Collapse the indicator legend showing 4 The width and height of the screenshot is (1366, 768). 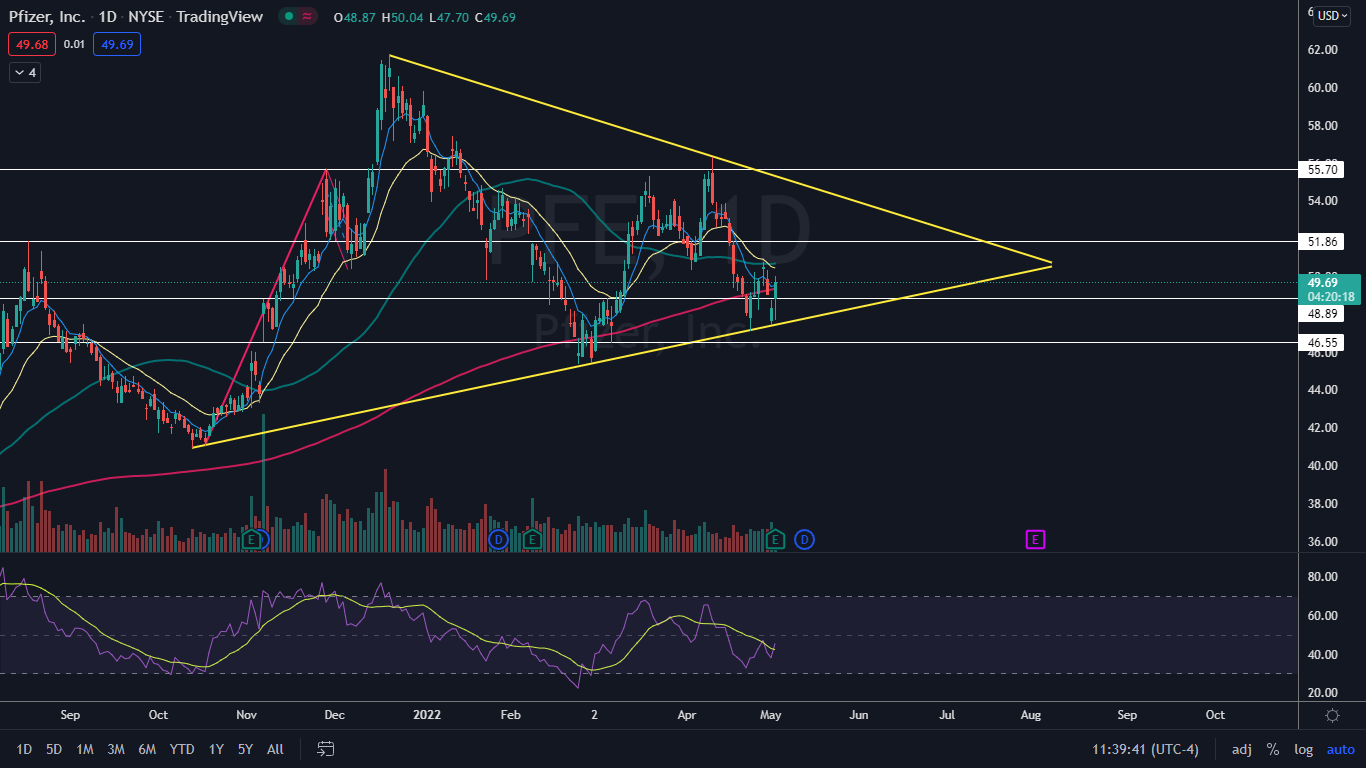25,72
